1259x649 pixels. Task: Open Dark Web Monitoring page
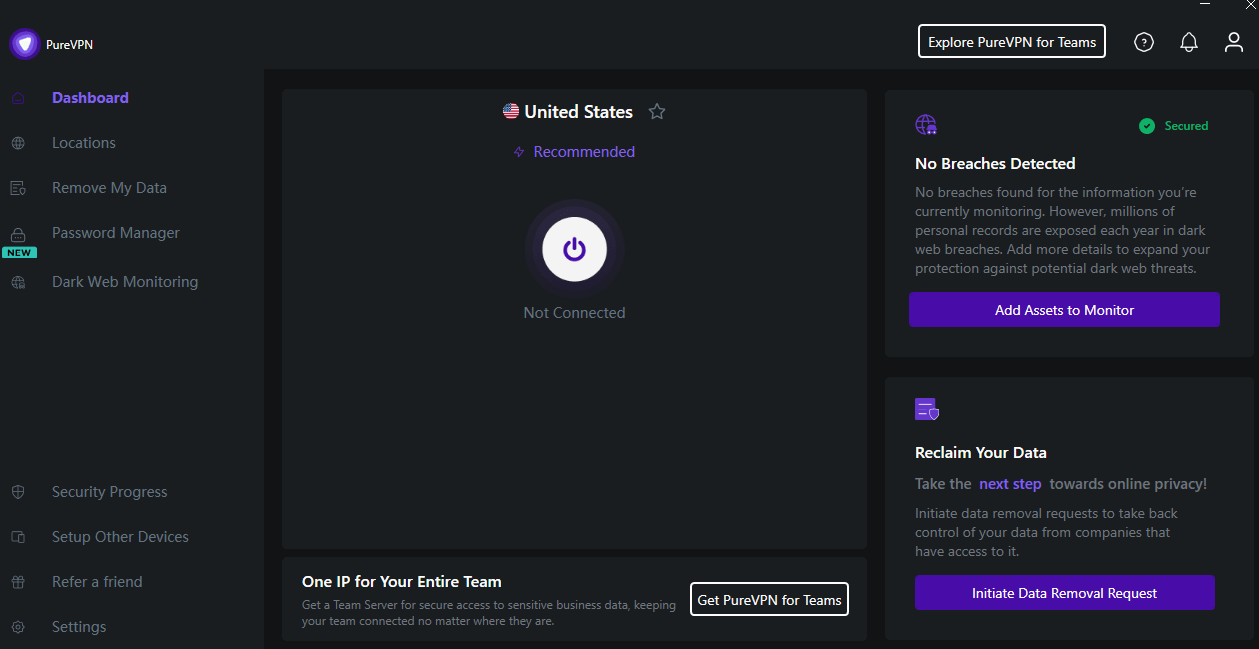point(125,282)
